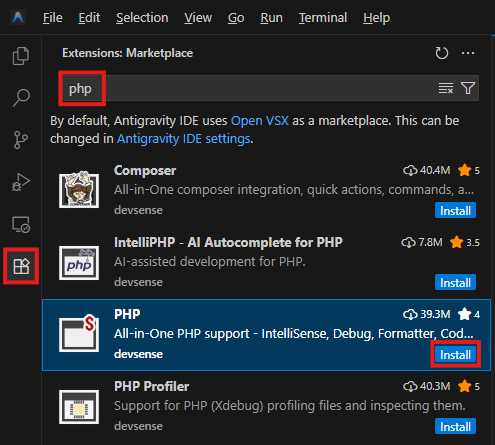
Task: Open the Go menu
Action: (236, 18)
